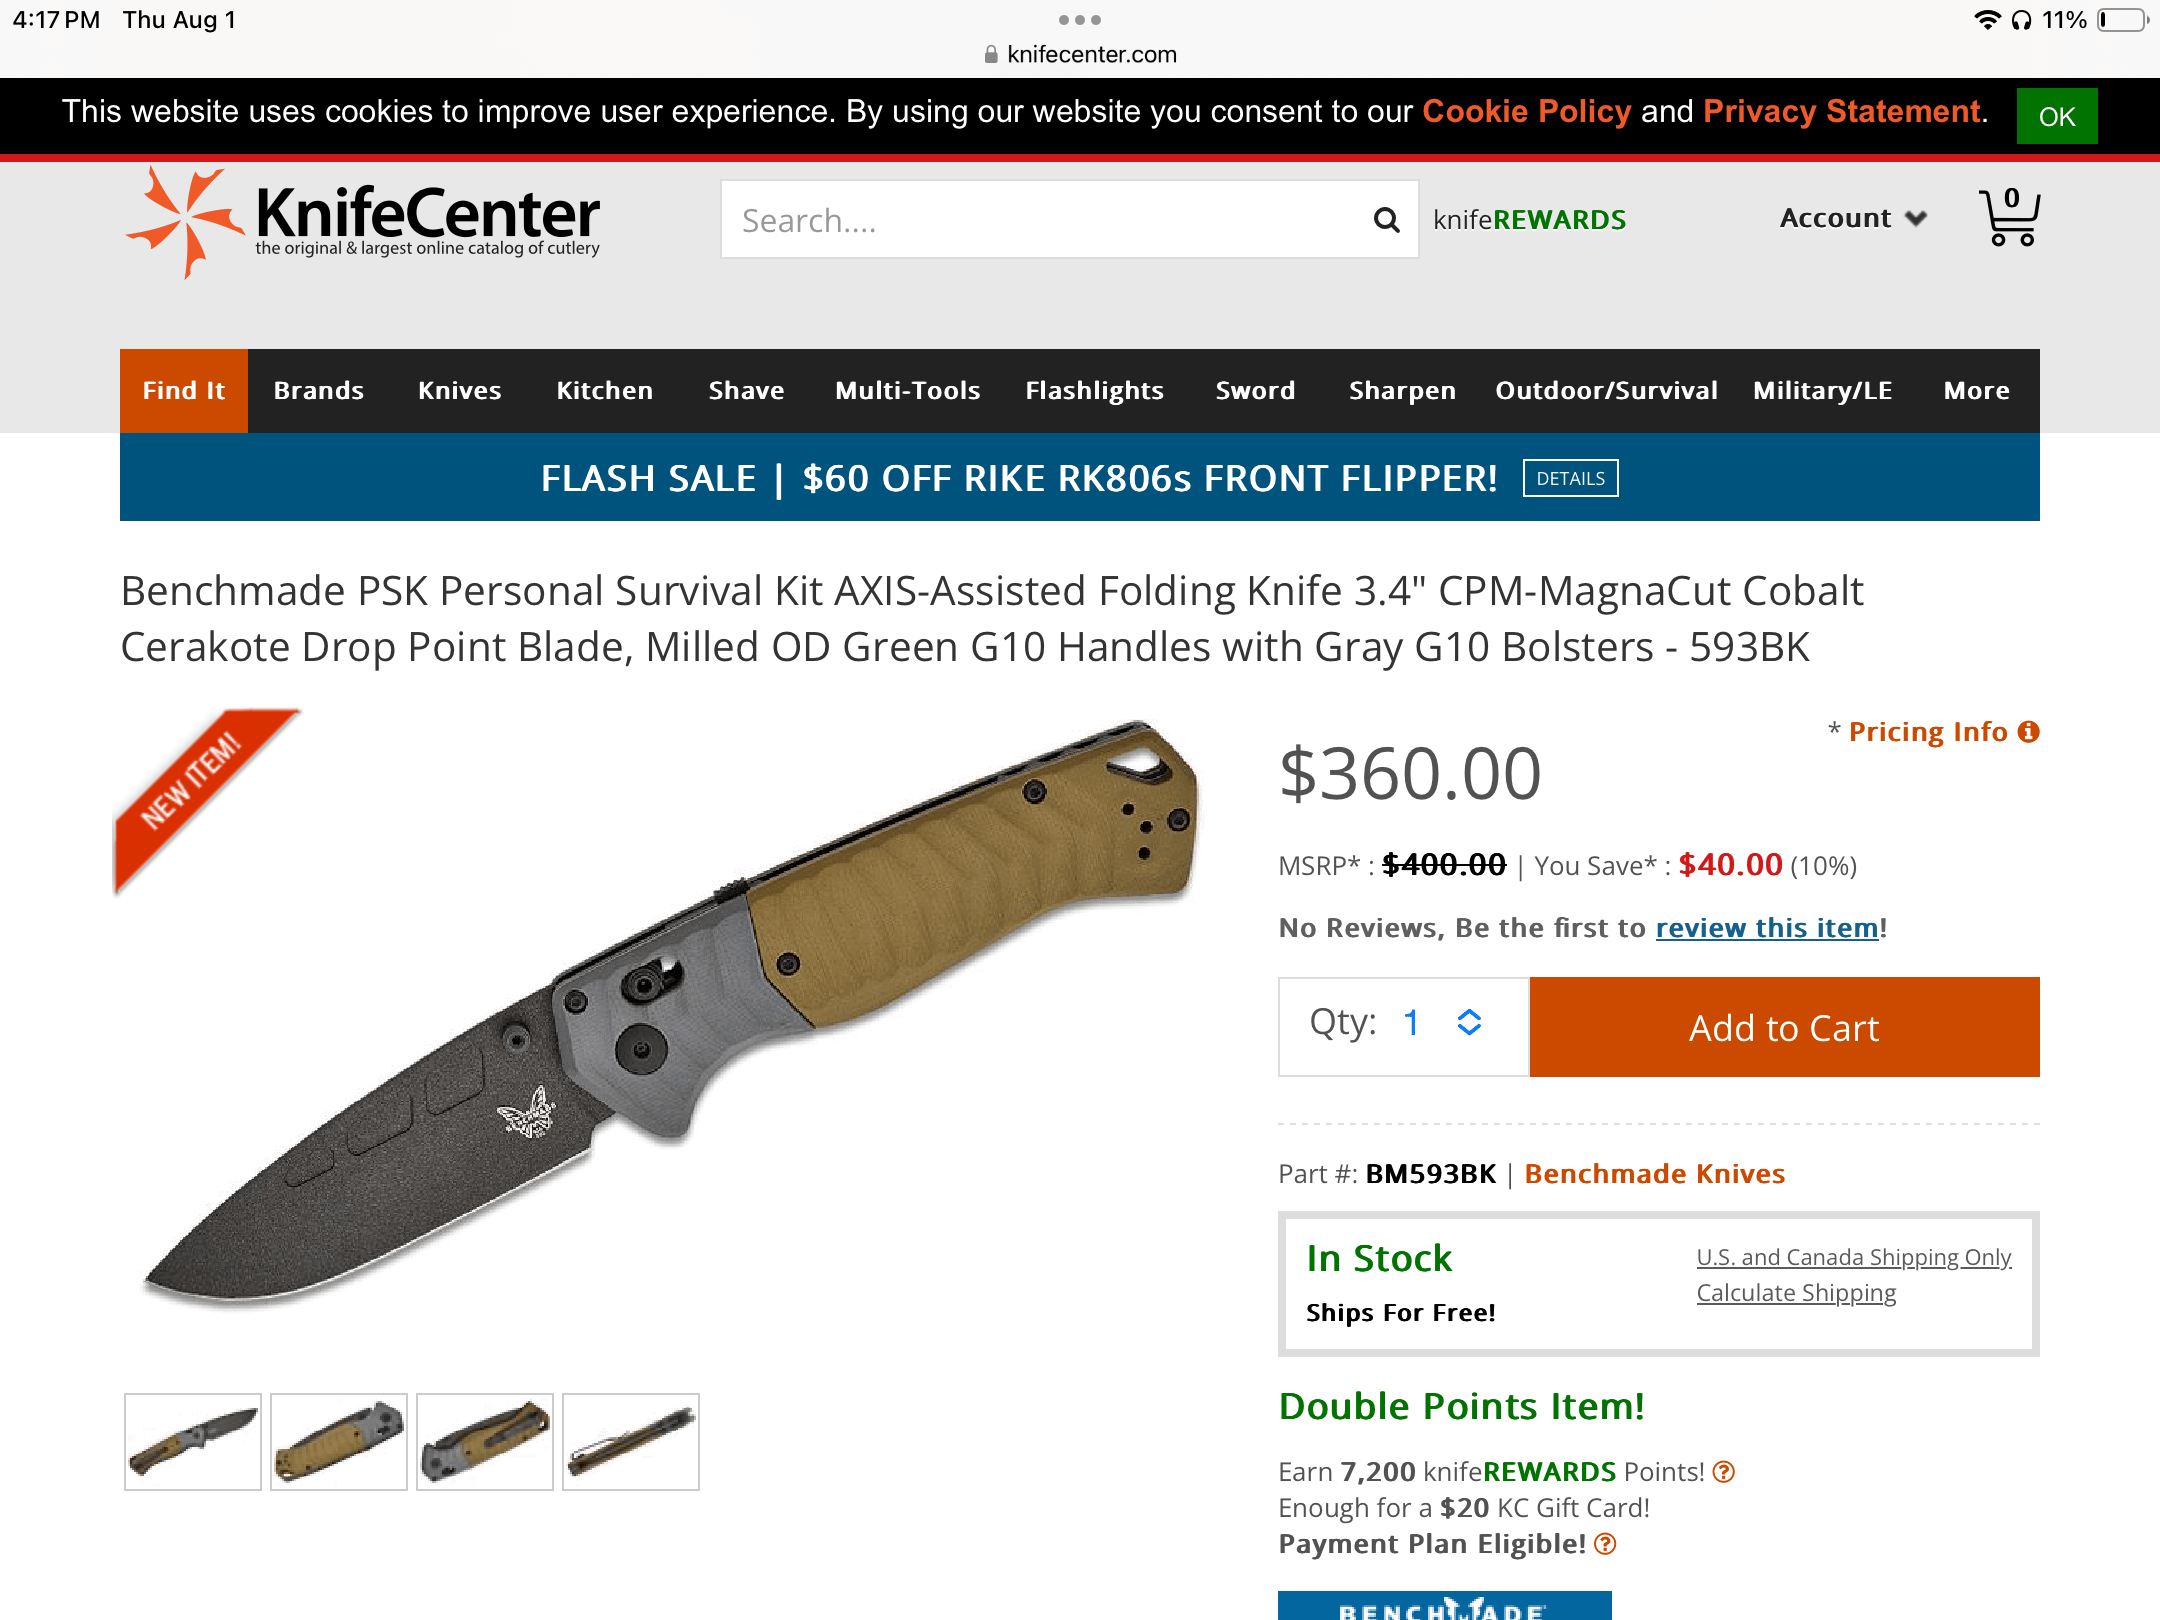
Task: Click the search magnifier icon
Action: pos(1386,220)
